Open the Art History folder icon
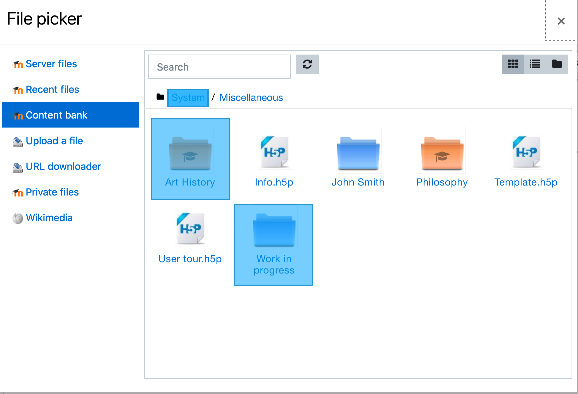Viewport: 578px width, 394px height. click(190, 153)
